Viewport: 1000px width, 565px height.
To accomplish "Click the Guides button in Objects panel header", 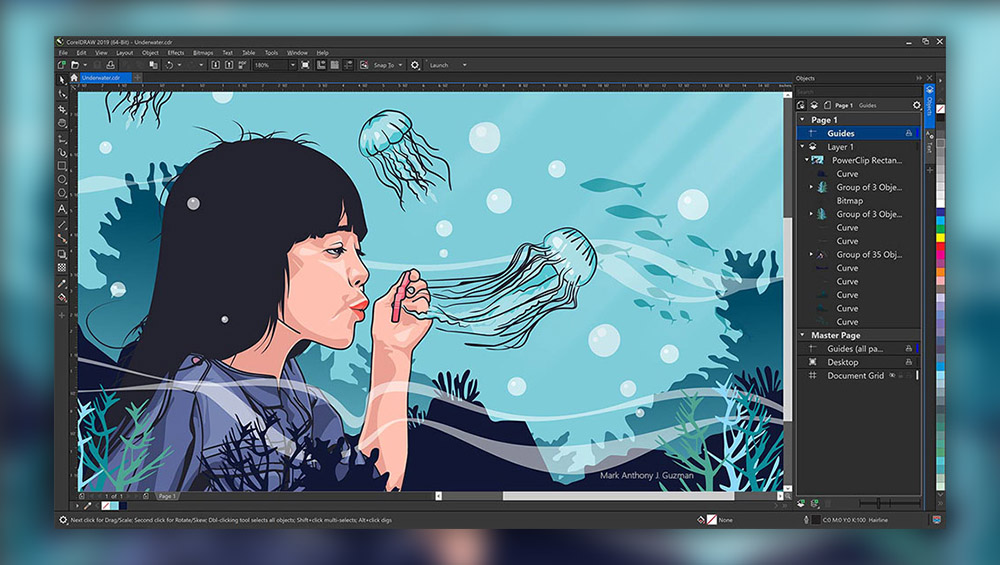I will coord(867,105).
